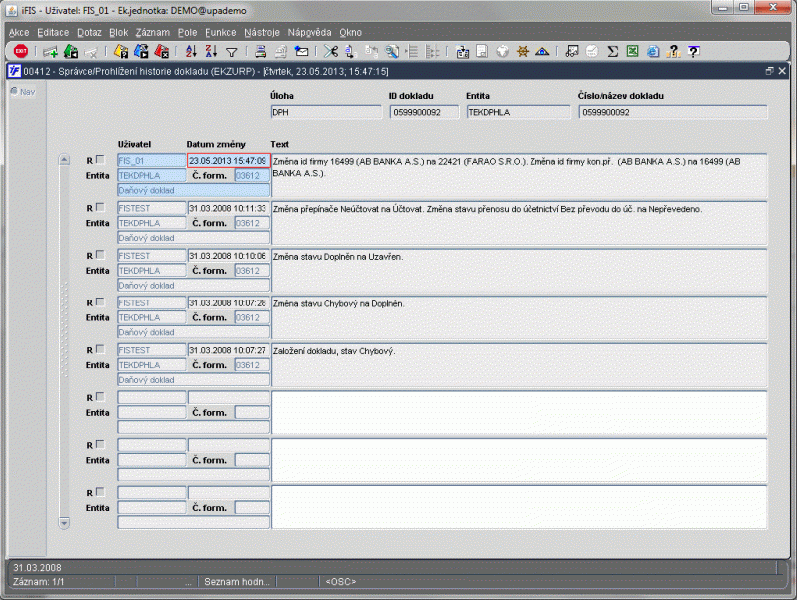This screenshot has height=600, width=797.
Task: Open the Pole menu
Action: 187,33
